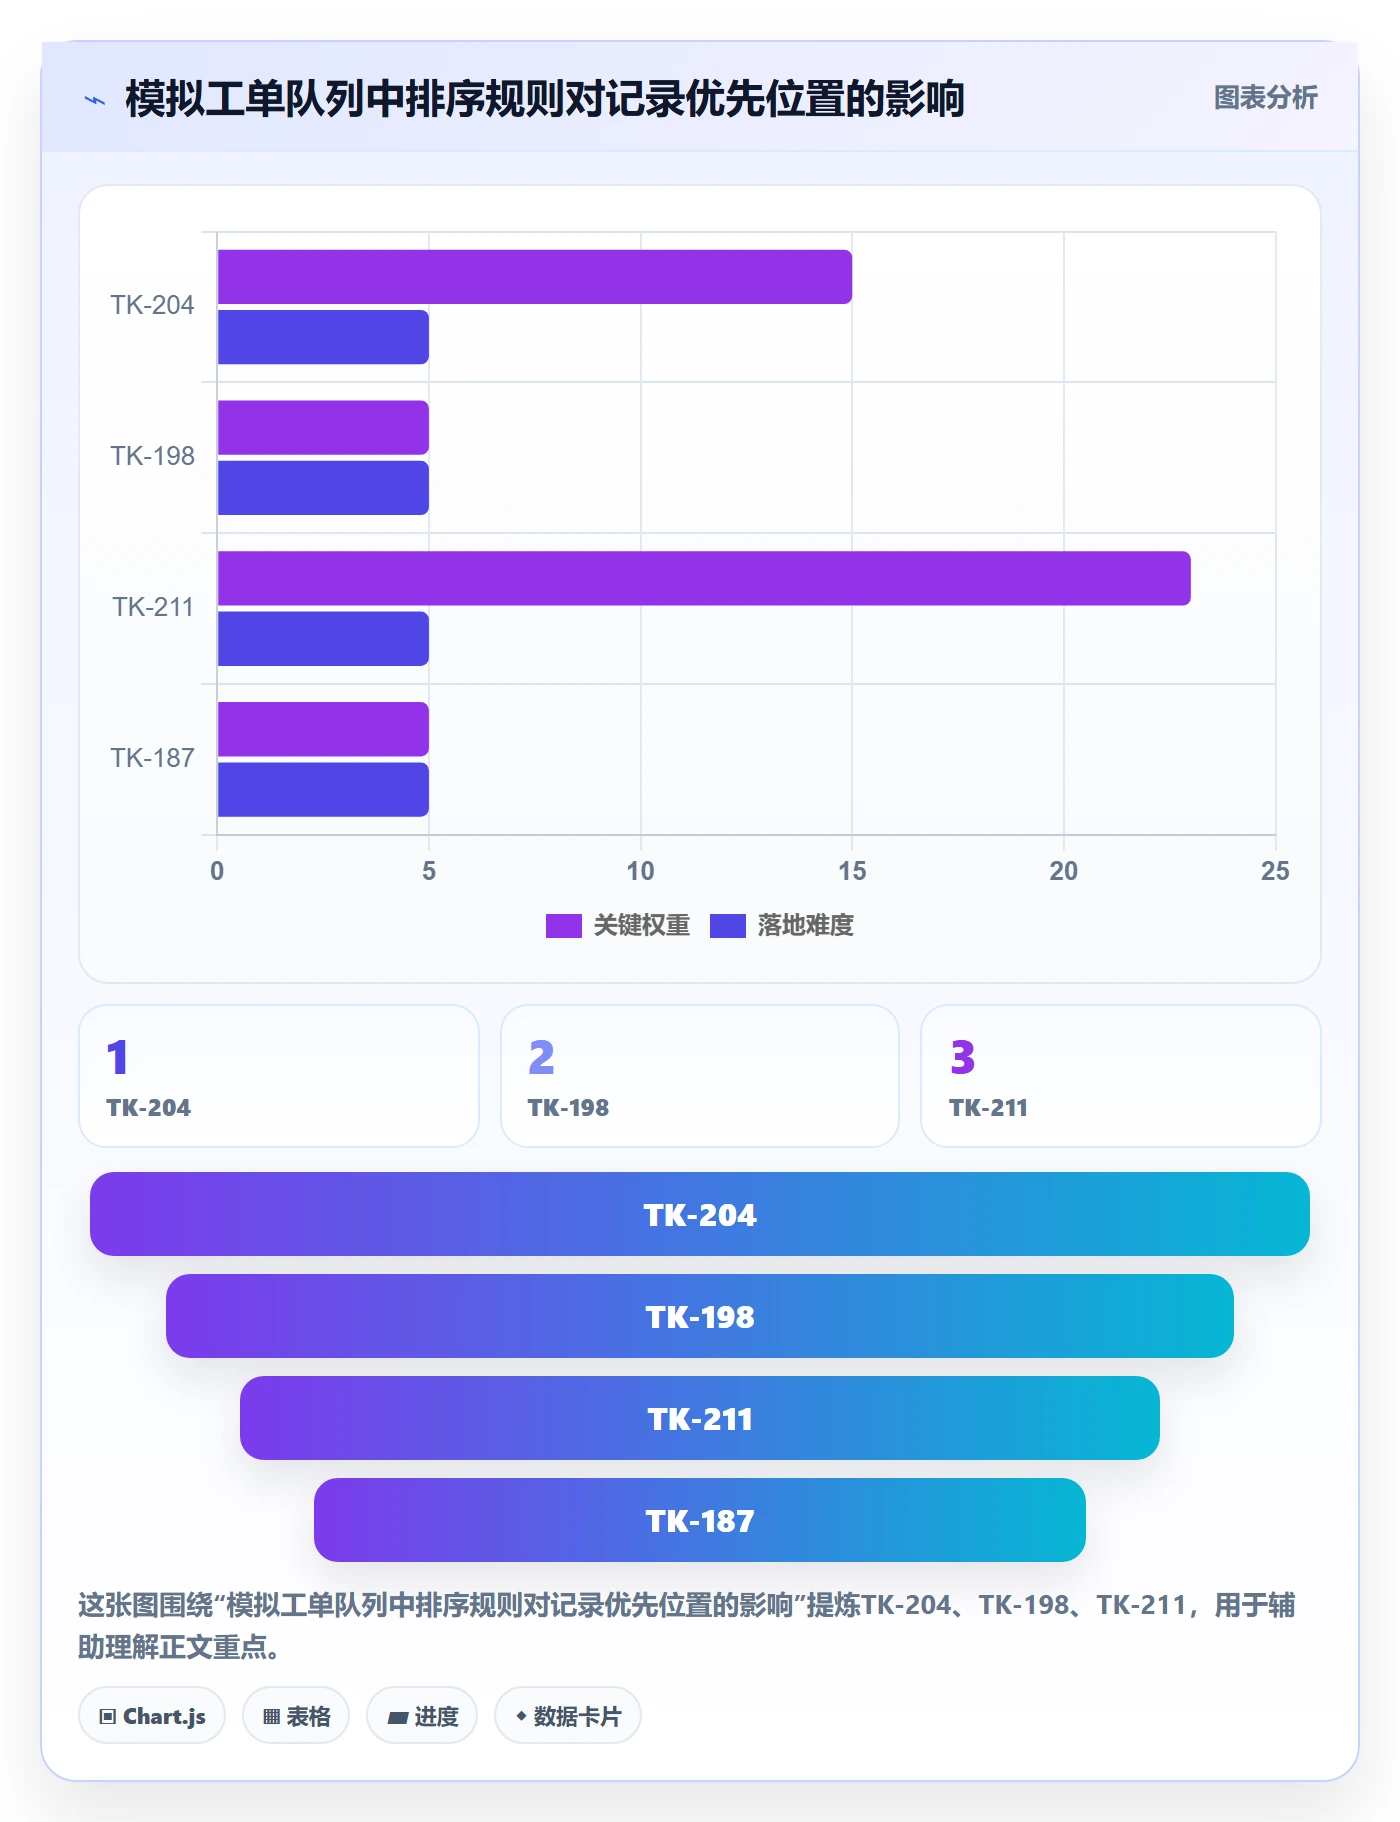Screen dimensions: 1400x1822
Task: Click the grid icon in 表格 chip
Action: 271,1717
